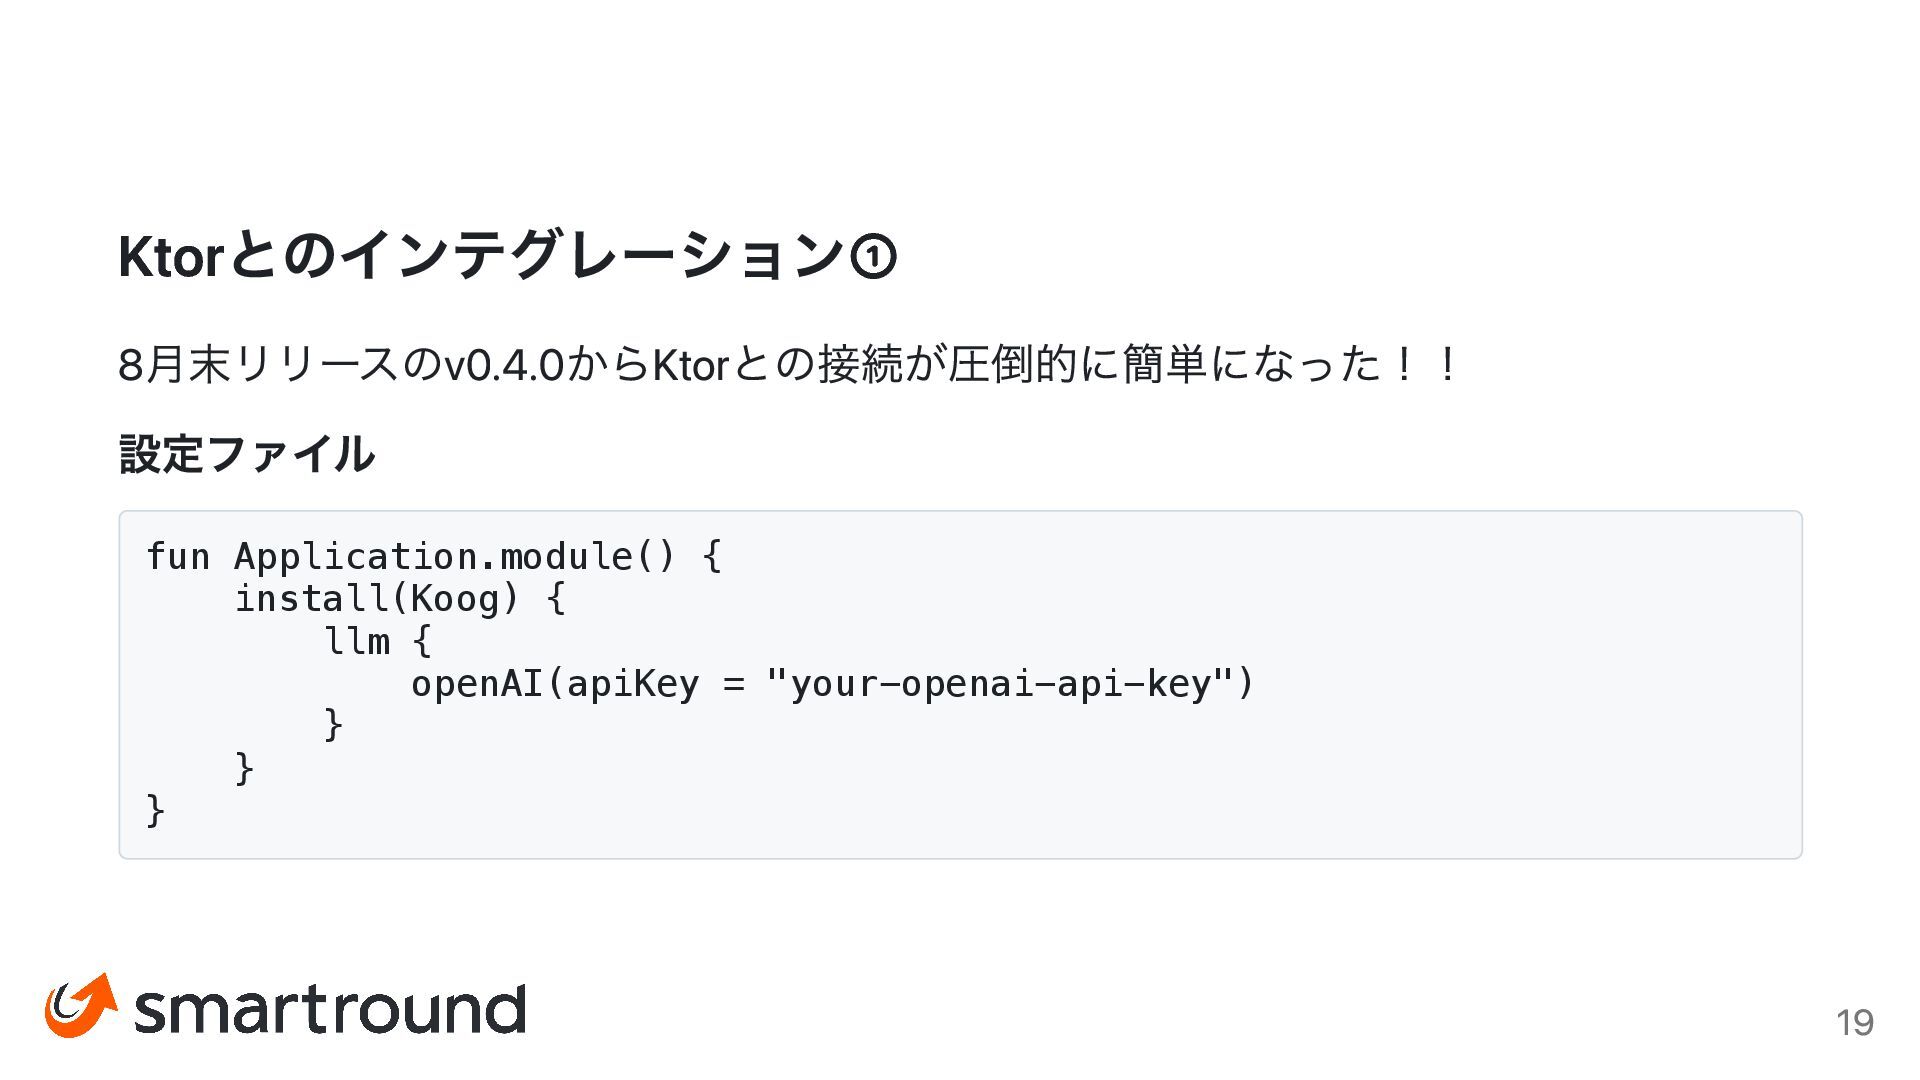
Task: Click the llm { code line
Action: pos(377,641)
